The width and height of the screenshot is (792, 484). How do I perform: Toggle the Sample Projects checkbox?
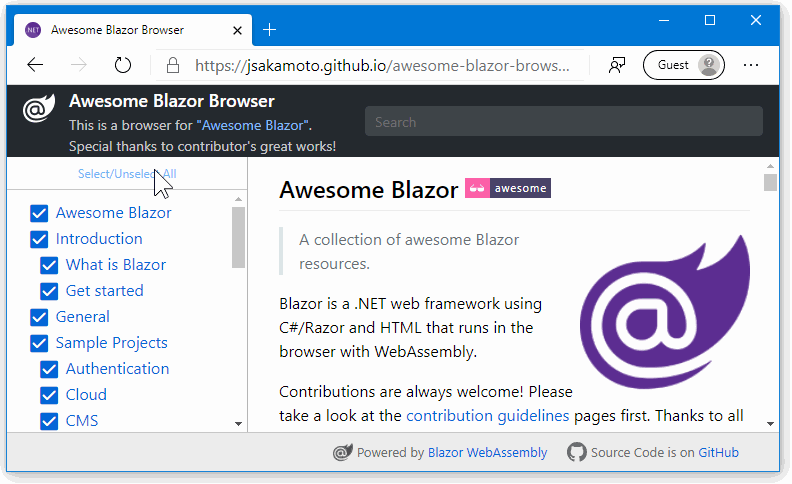39,343
